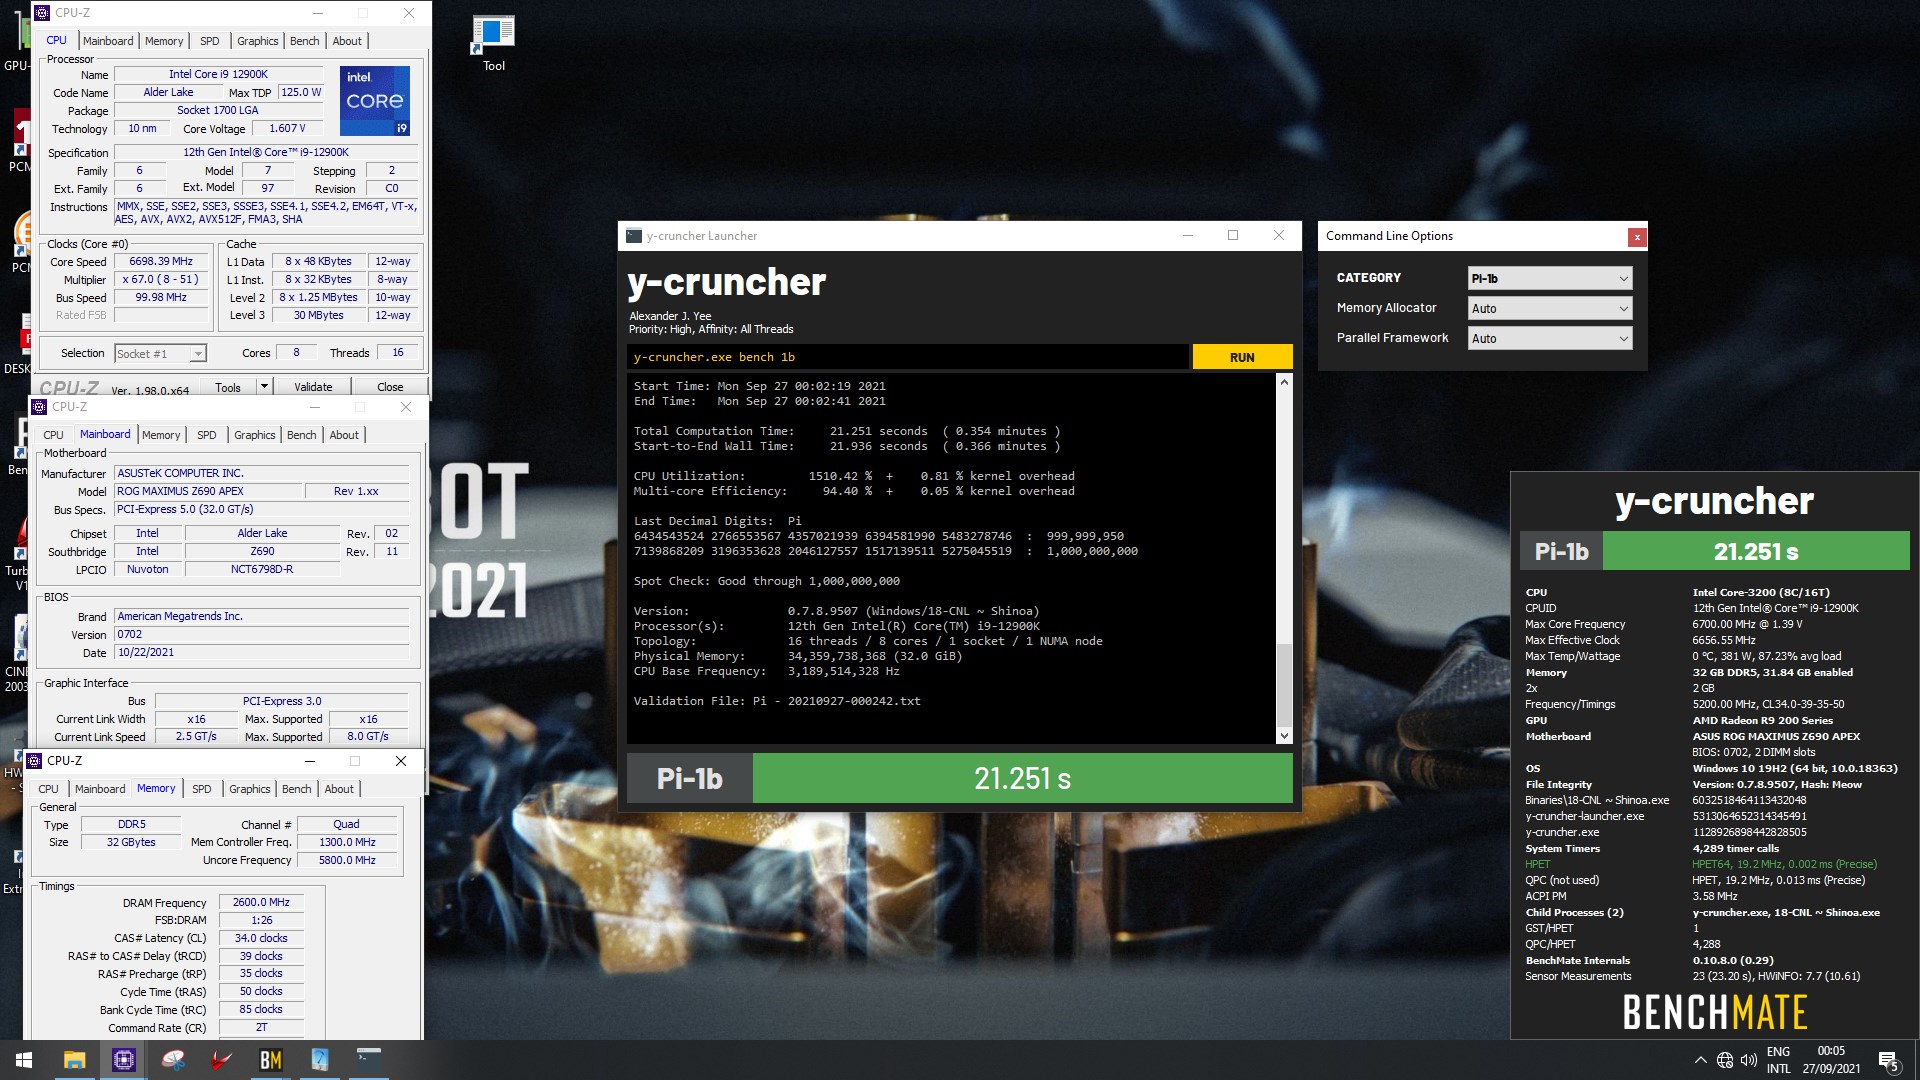Open the Memory Allocator dropdown

pyautogui.click(x=1550, y=308)
